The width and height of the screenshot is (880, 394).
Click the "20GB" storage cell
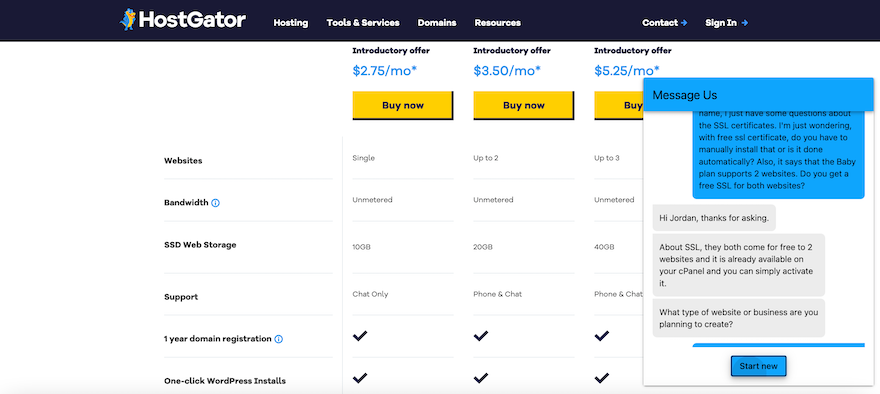tap(483, 247)
